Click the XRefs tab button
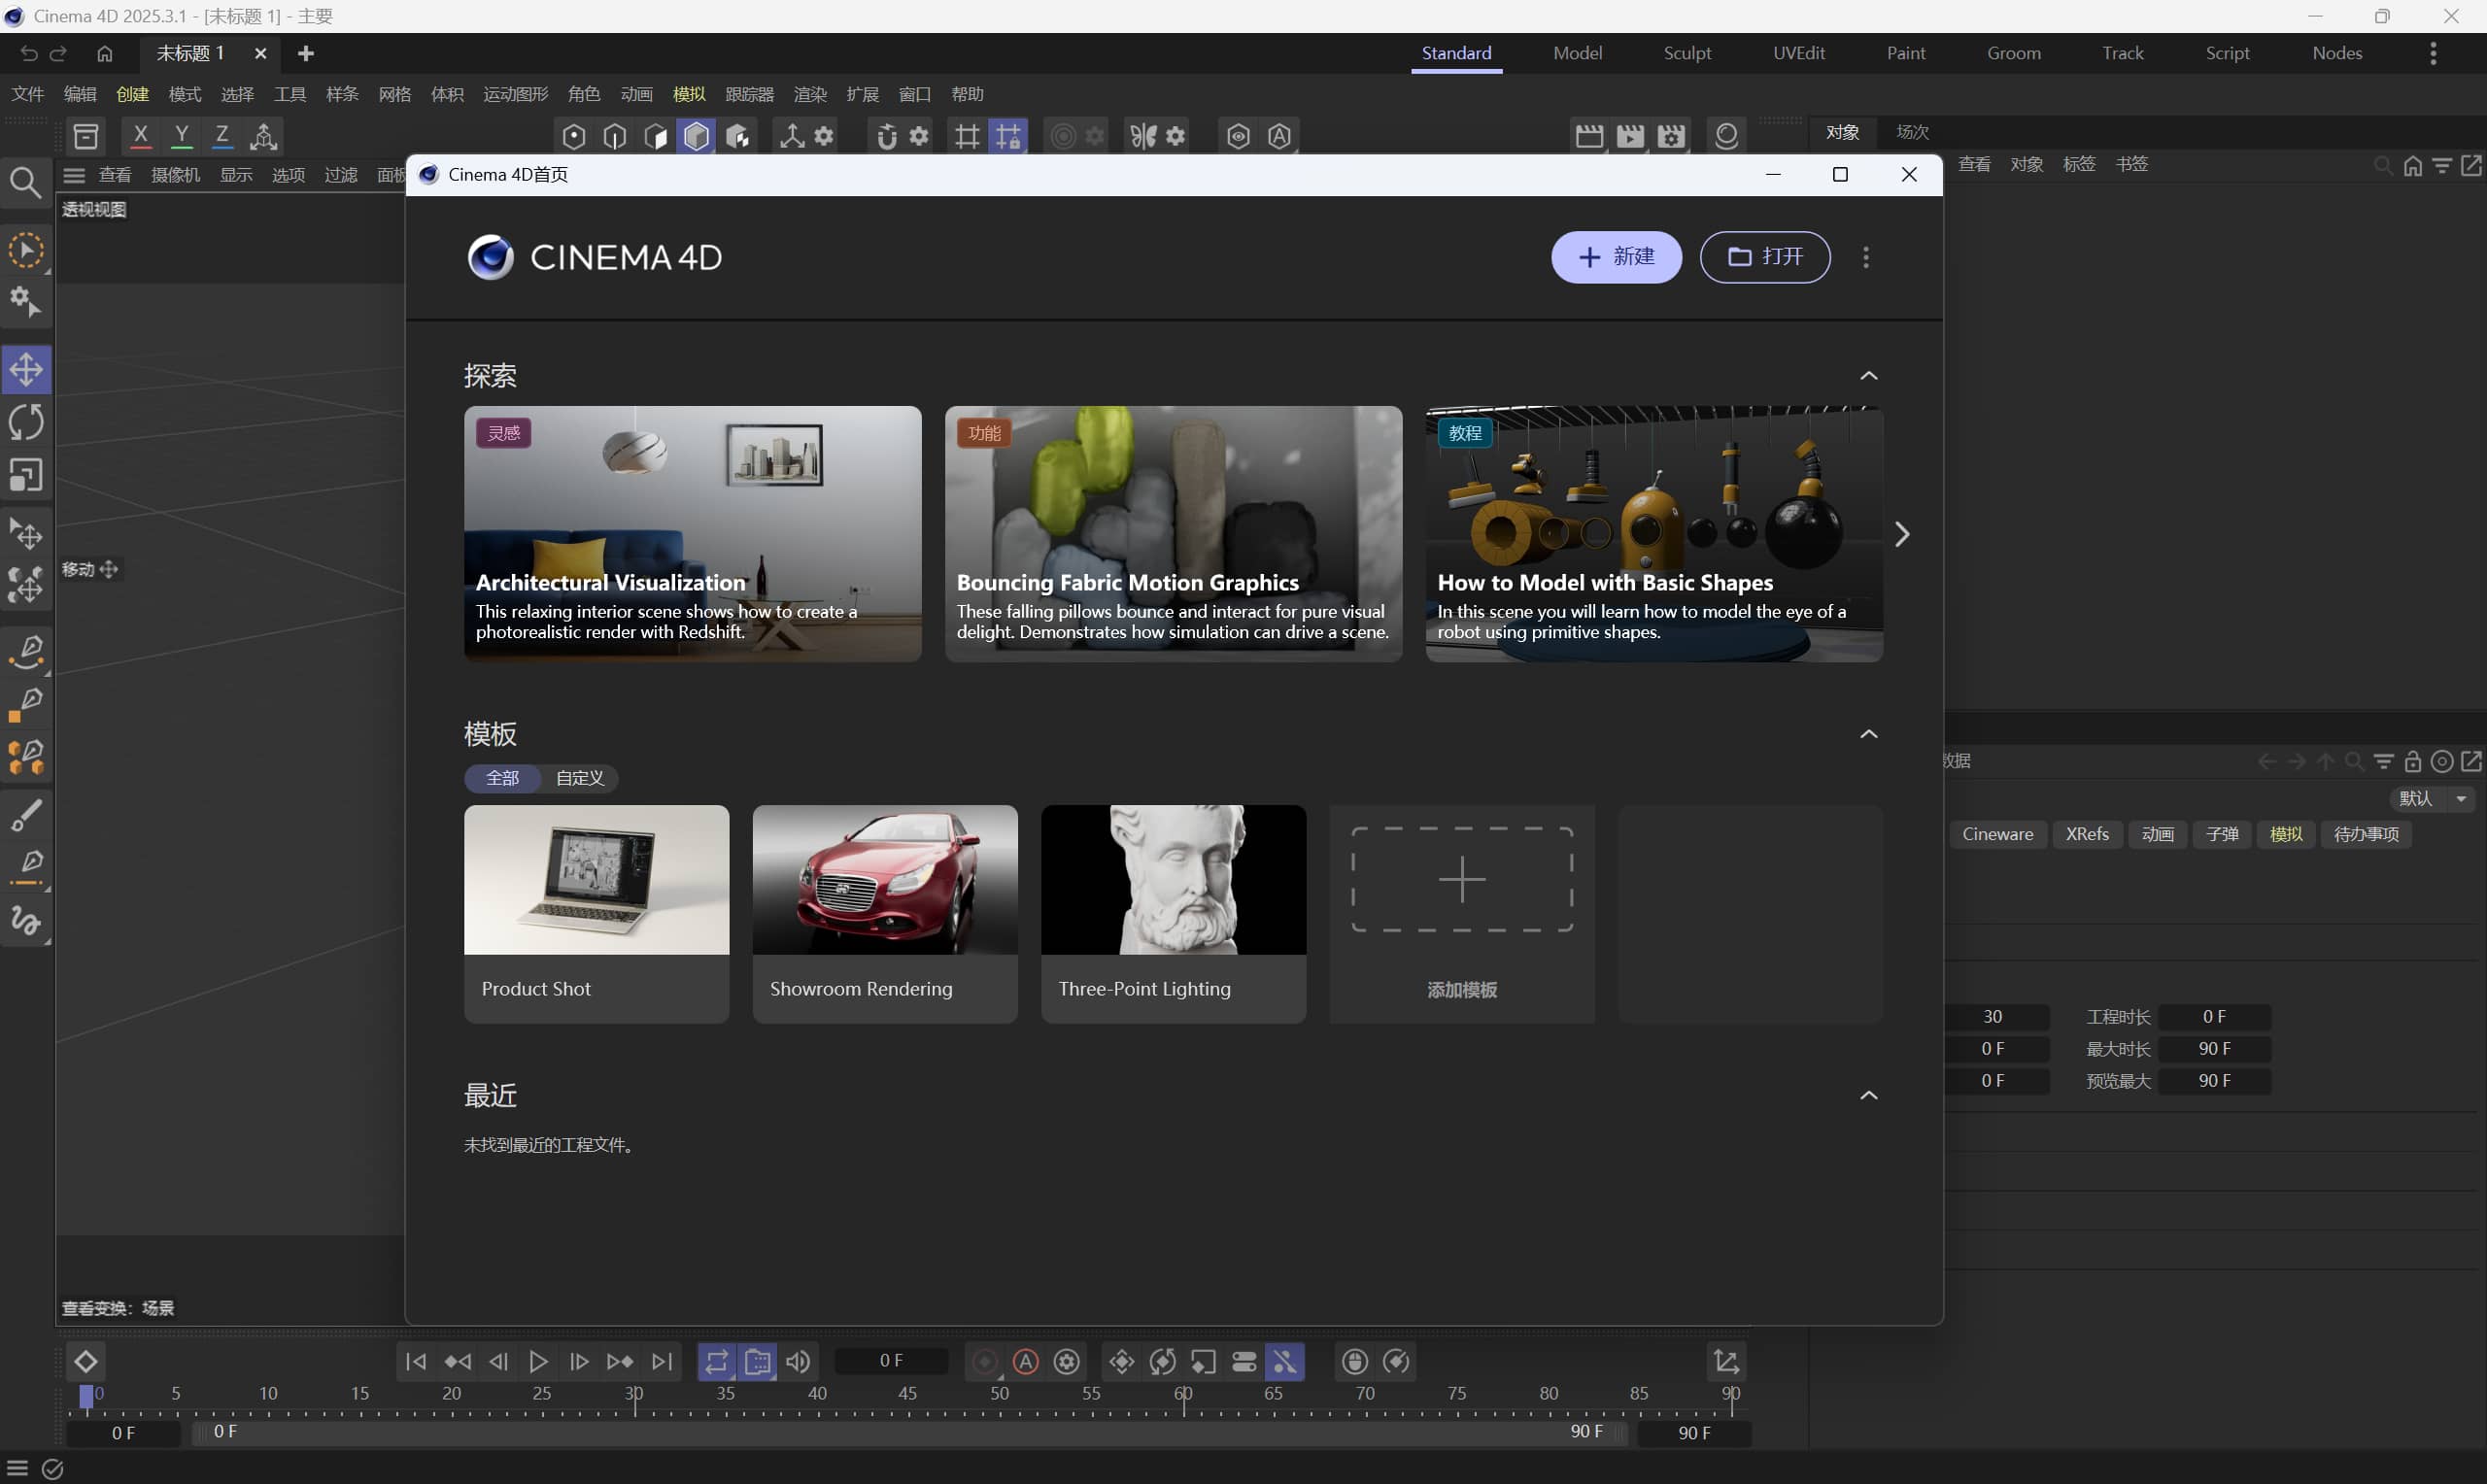Viewport: 2487px width, 1484px height. [x=2087, y=834]
